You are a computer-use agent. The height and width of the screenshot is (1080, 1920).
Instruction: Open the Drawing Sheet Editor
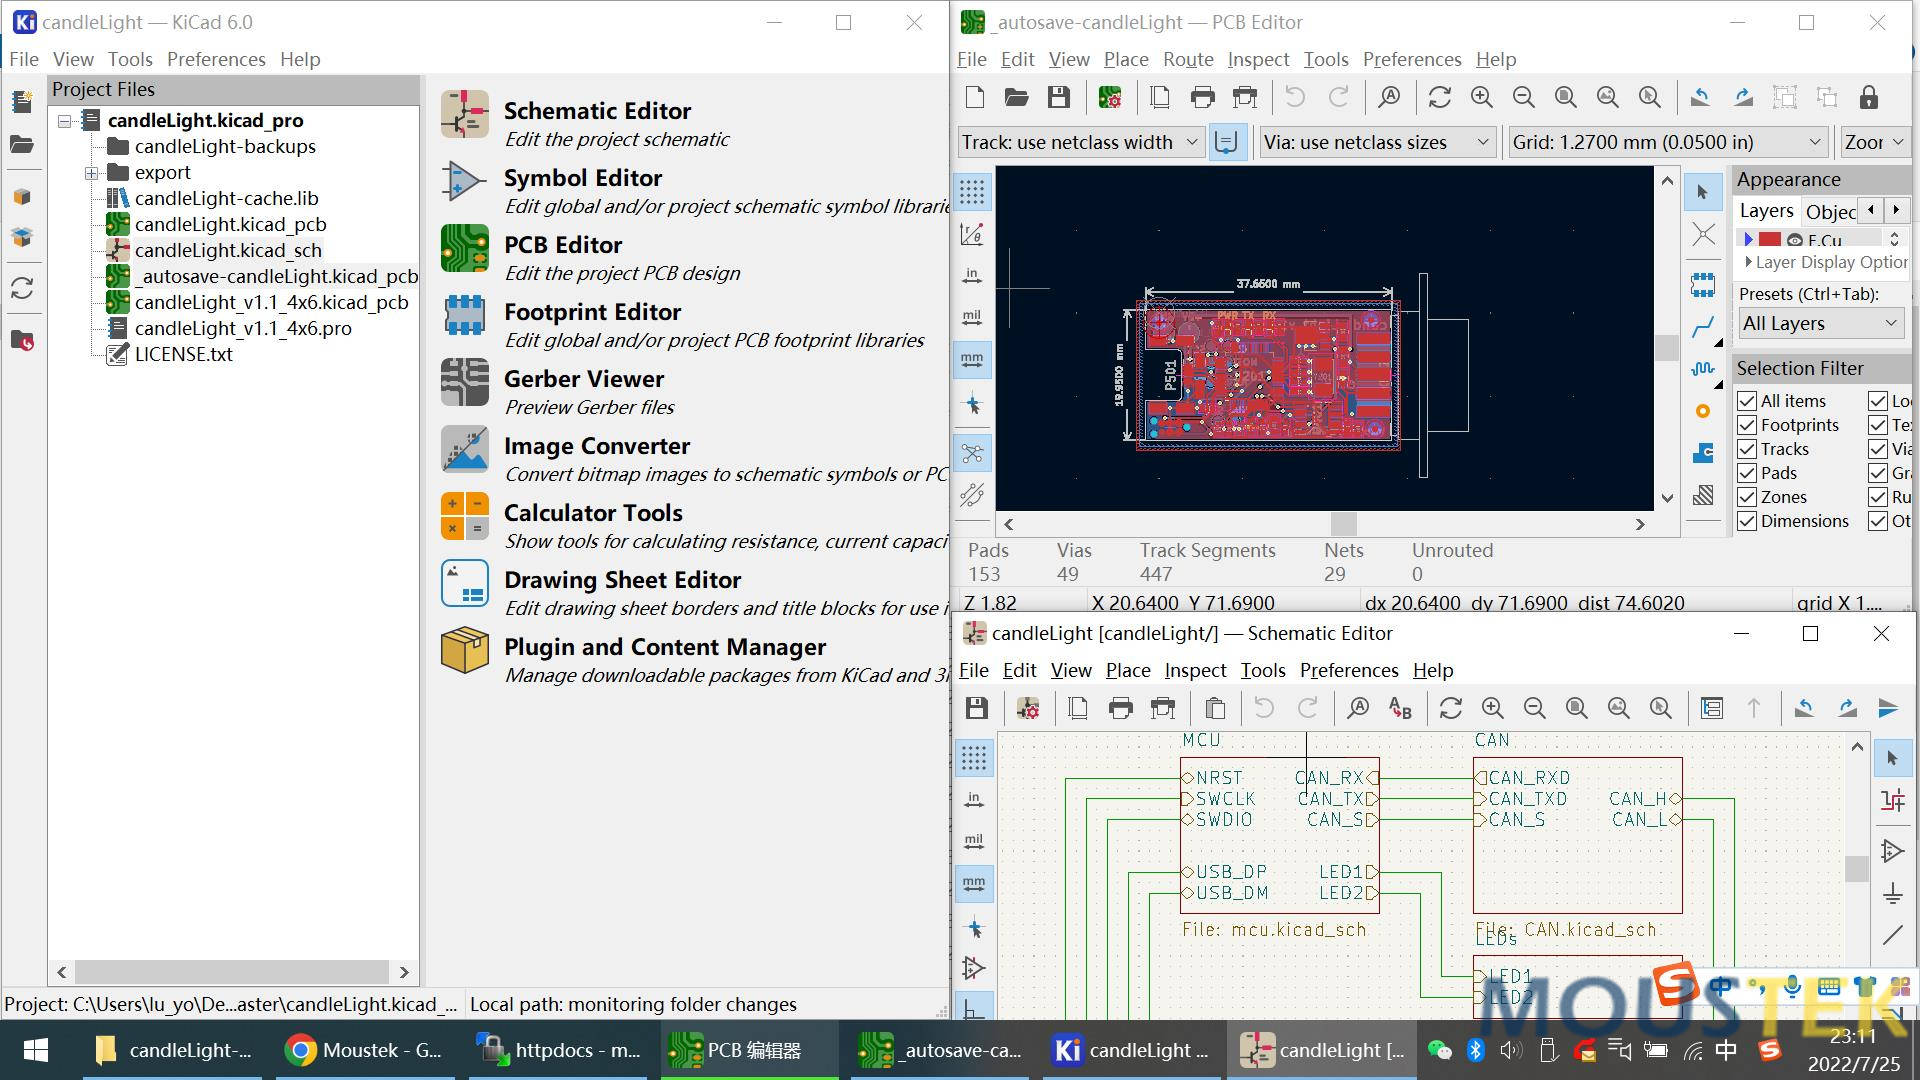click(465, 583)
